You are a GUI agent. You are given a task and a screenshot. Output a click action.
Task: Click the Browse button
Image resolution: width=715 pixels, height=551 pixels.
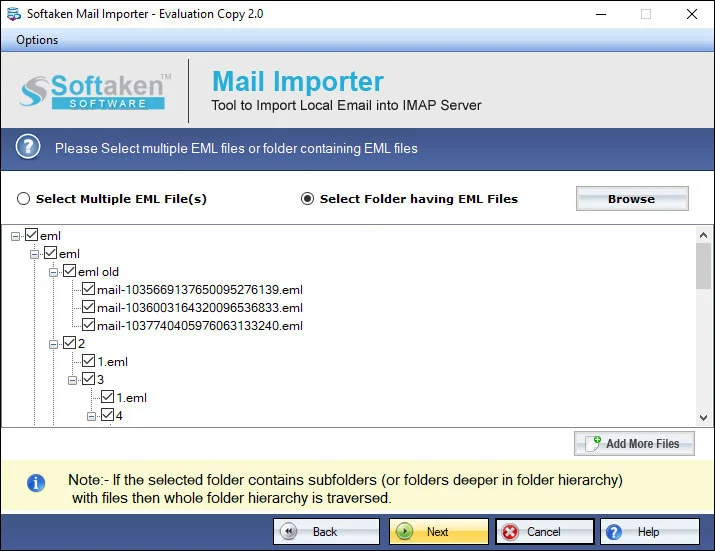pos(632,198)
